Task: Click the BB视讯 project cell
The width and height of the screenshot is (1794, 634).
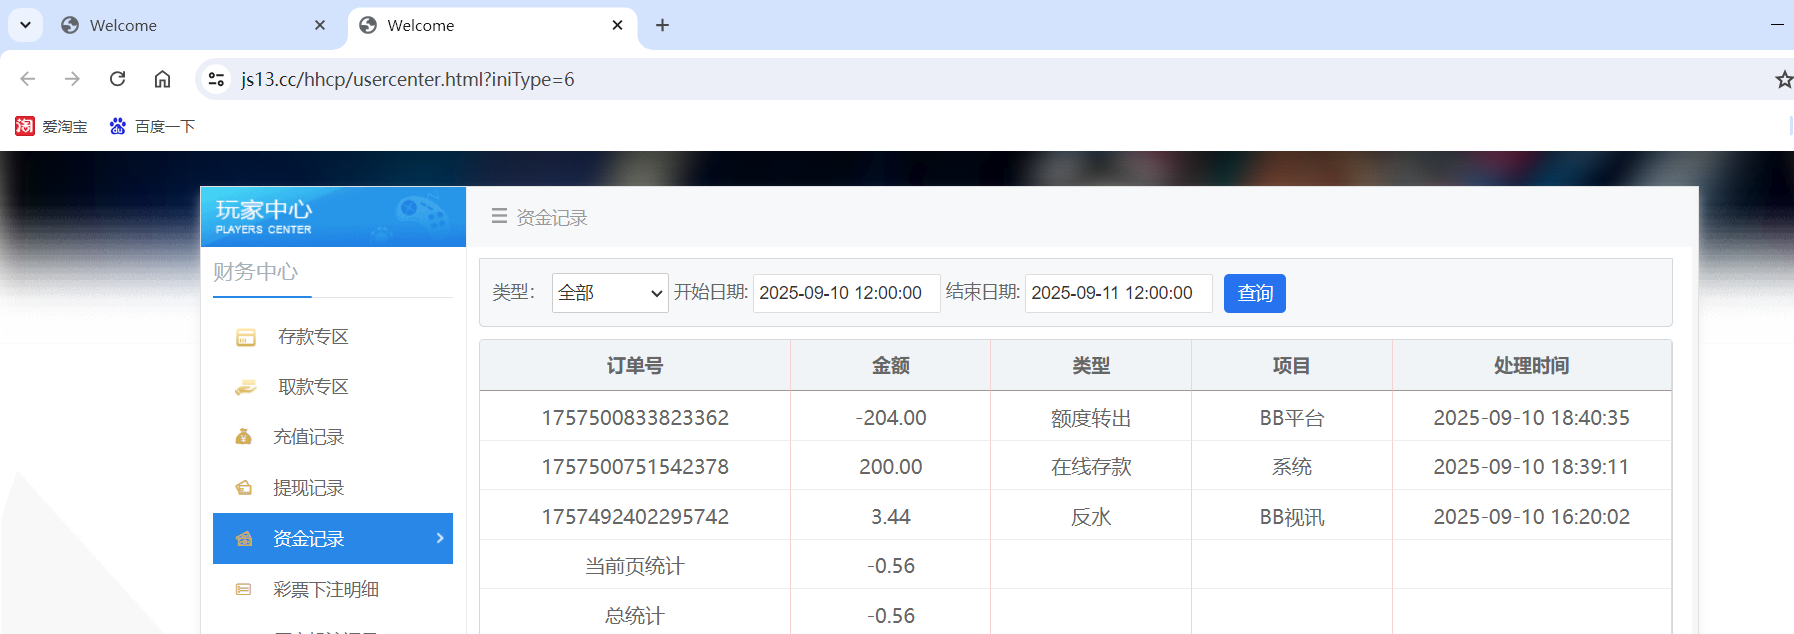Action: (1291, 517)
